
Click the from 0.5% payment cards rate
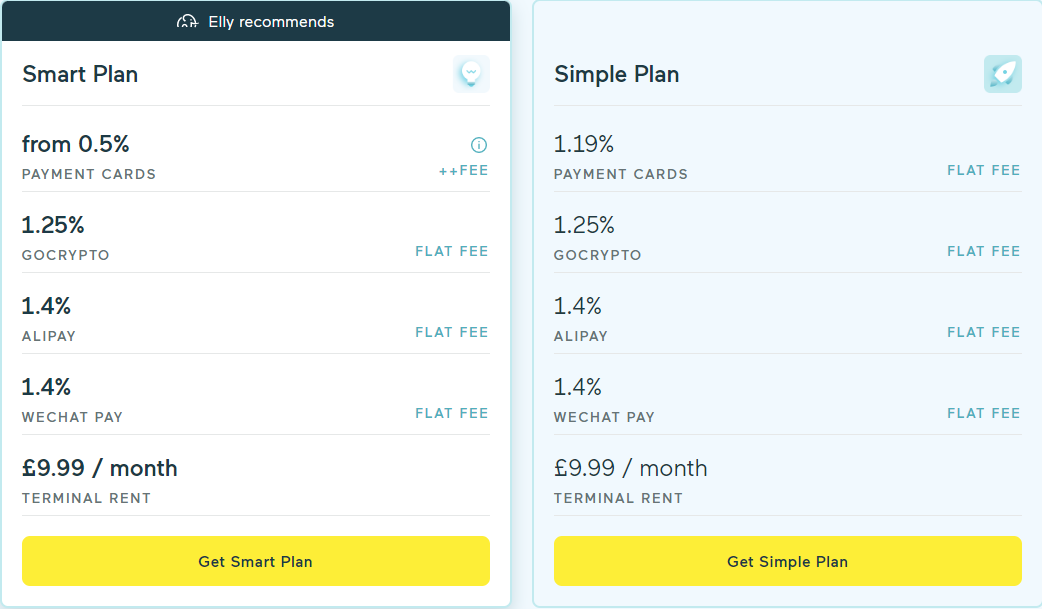tap(76, 144)
